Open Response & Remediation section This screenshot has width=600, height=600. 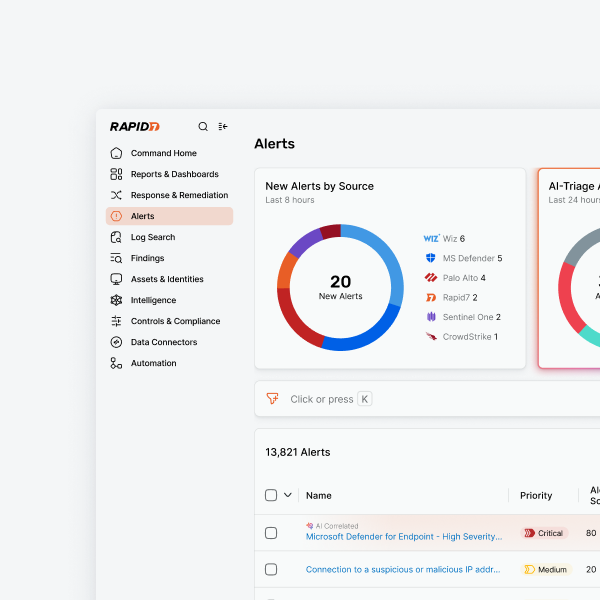click(170, 195)
